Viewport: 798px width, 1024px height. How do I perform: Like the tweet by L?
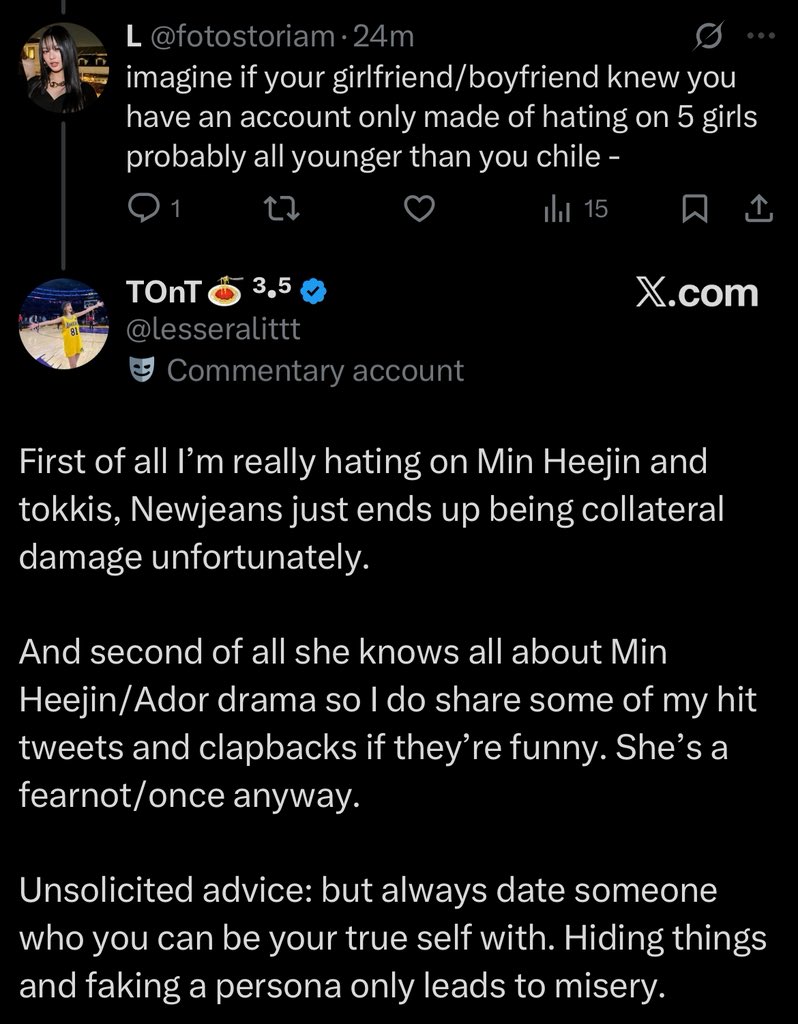pyautogui.click(x=419, y=209)
